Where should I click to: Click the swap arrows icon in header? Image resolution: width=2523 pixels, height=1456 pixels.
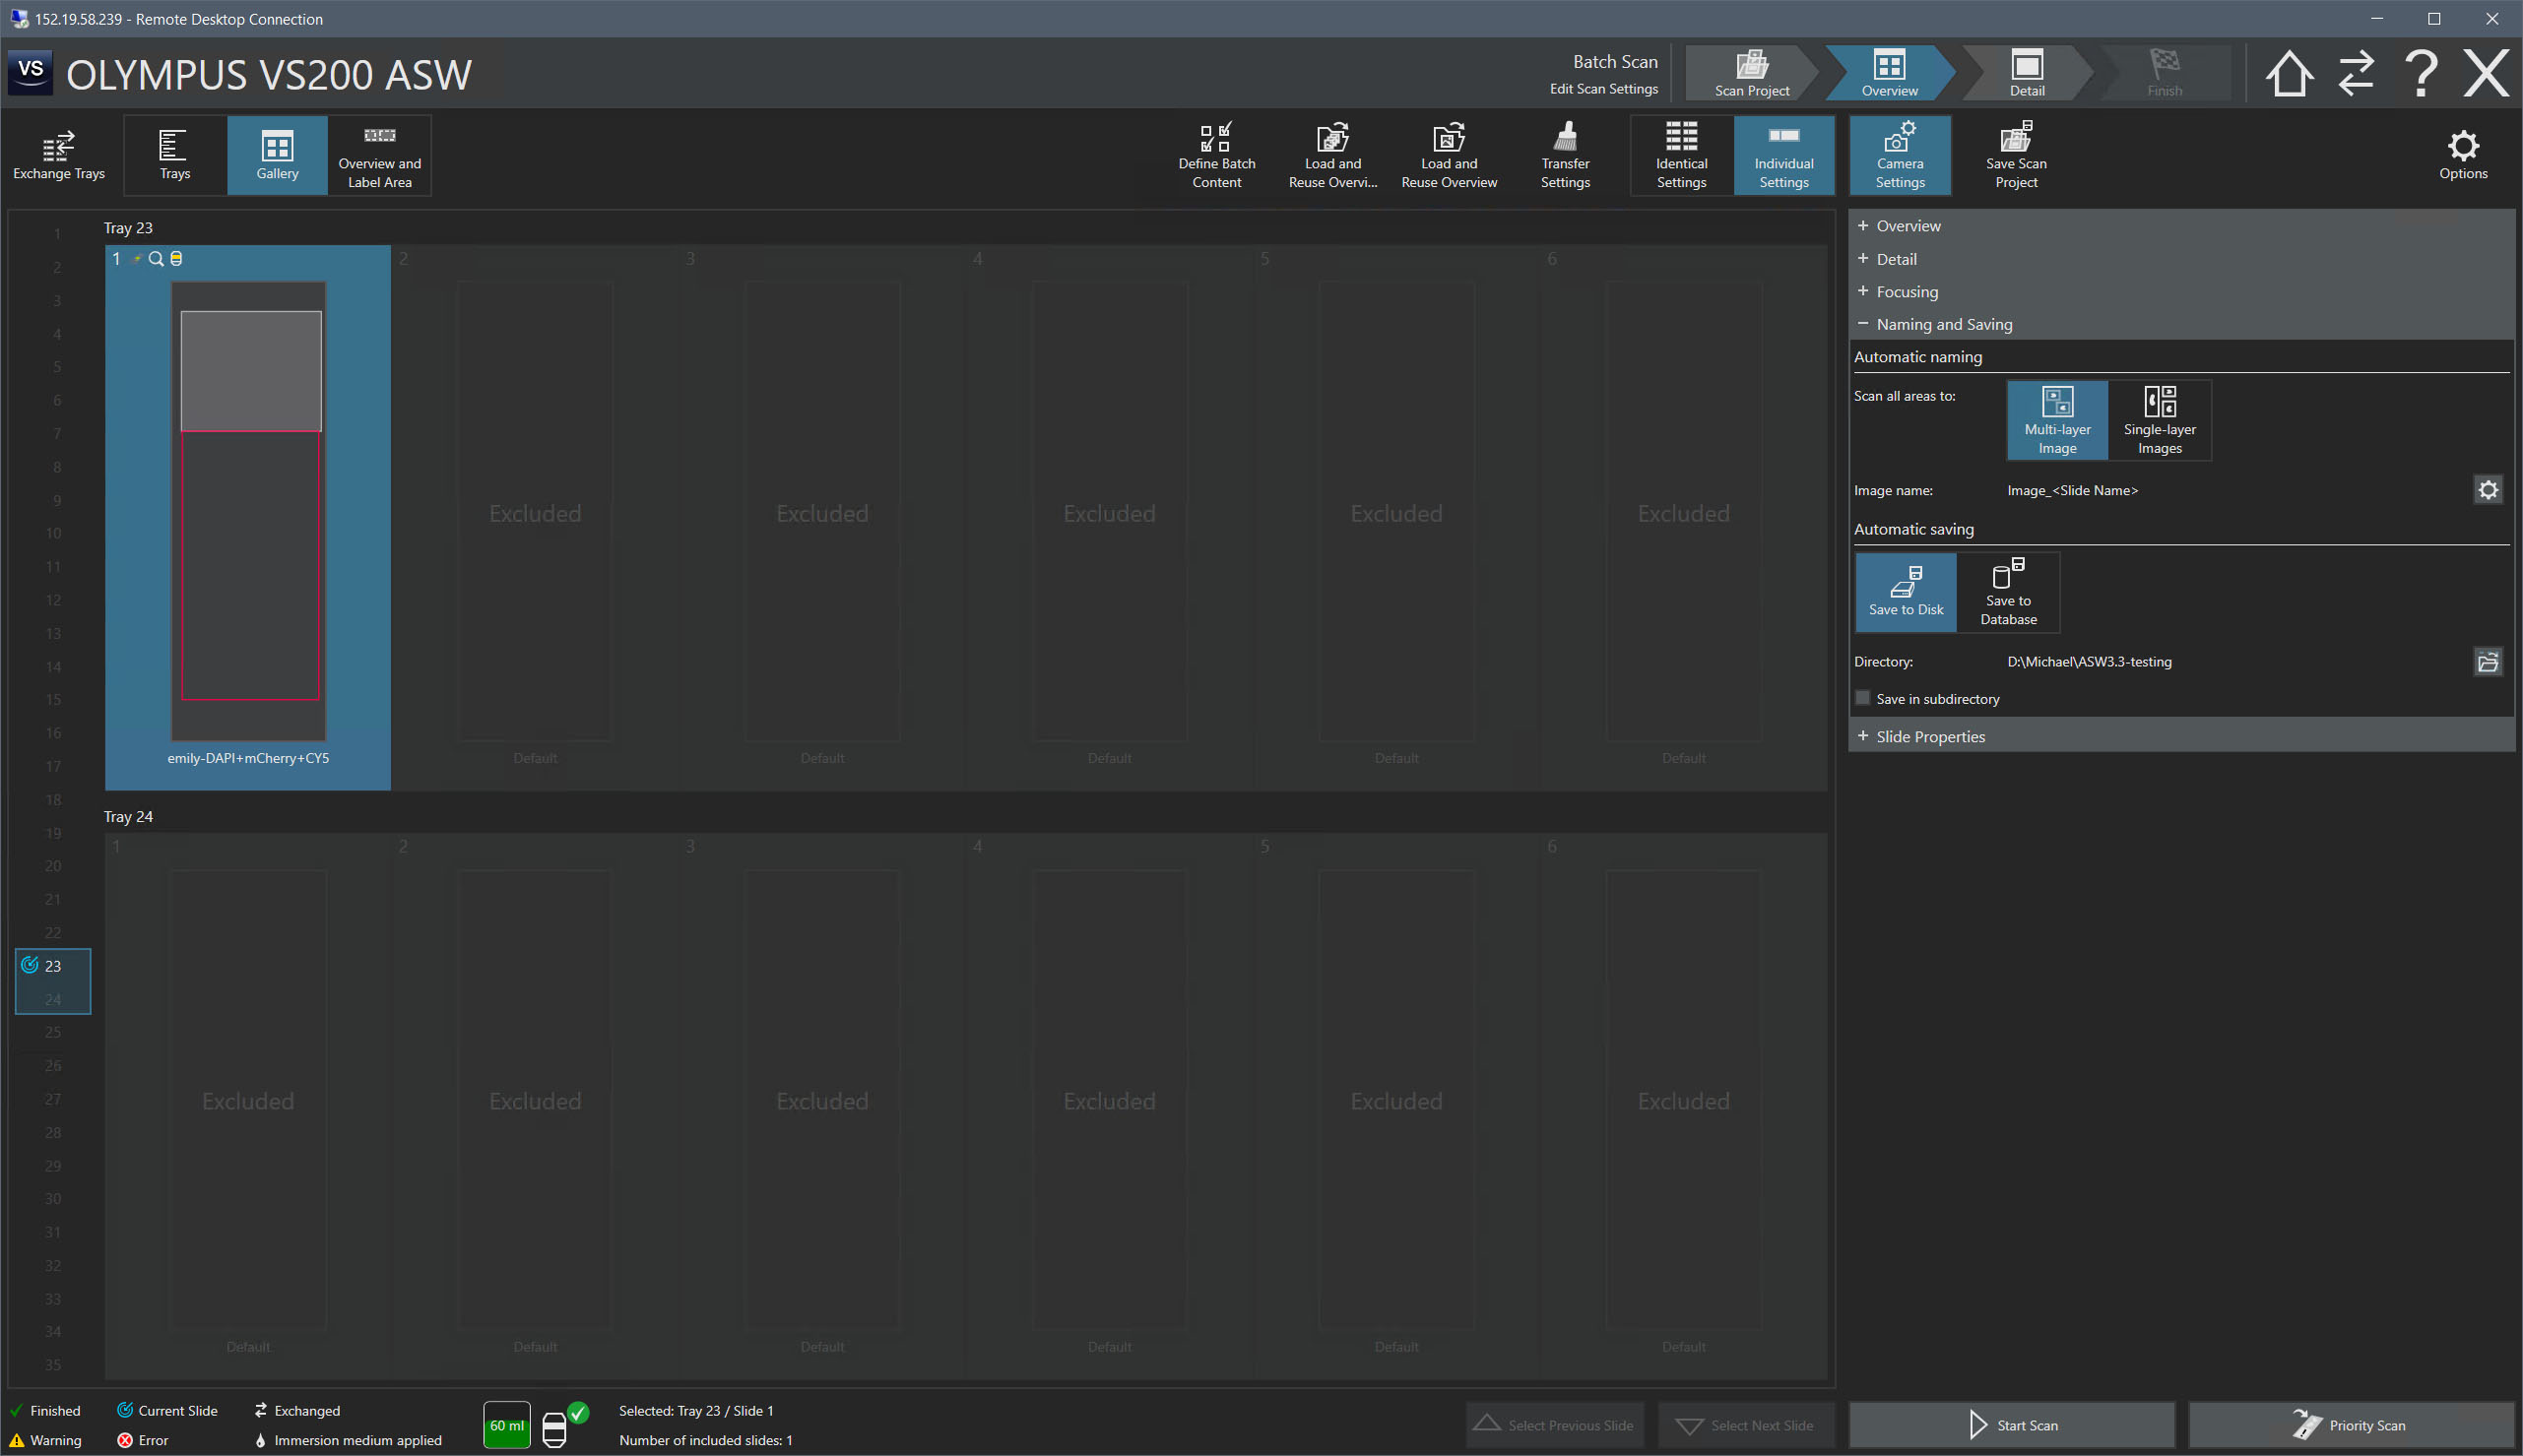[2355, 73]
